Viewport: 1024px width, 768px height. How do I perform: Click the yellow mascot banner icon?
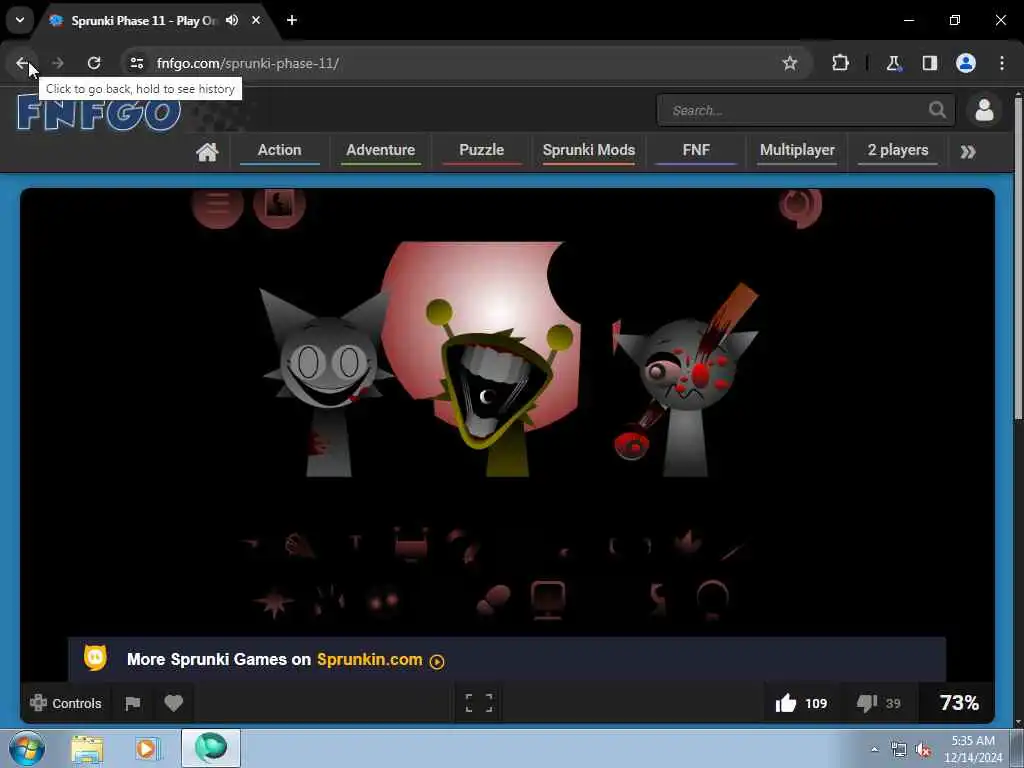click(x=95, y=658)
